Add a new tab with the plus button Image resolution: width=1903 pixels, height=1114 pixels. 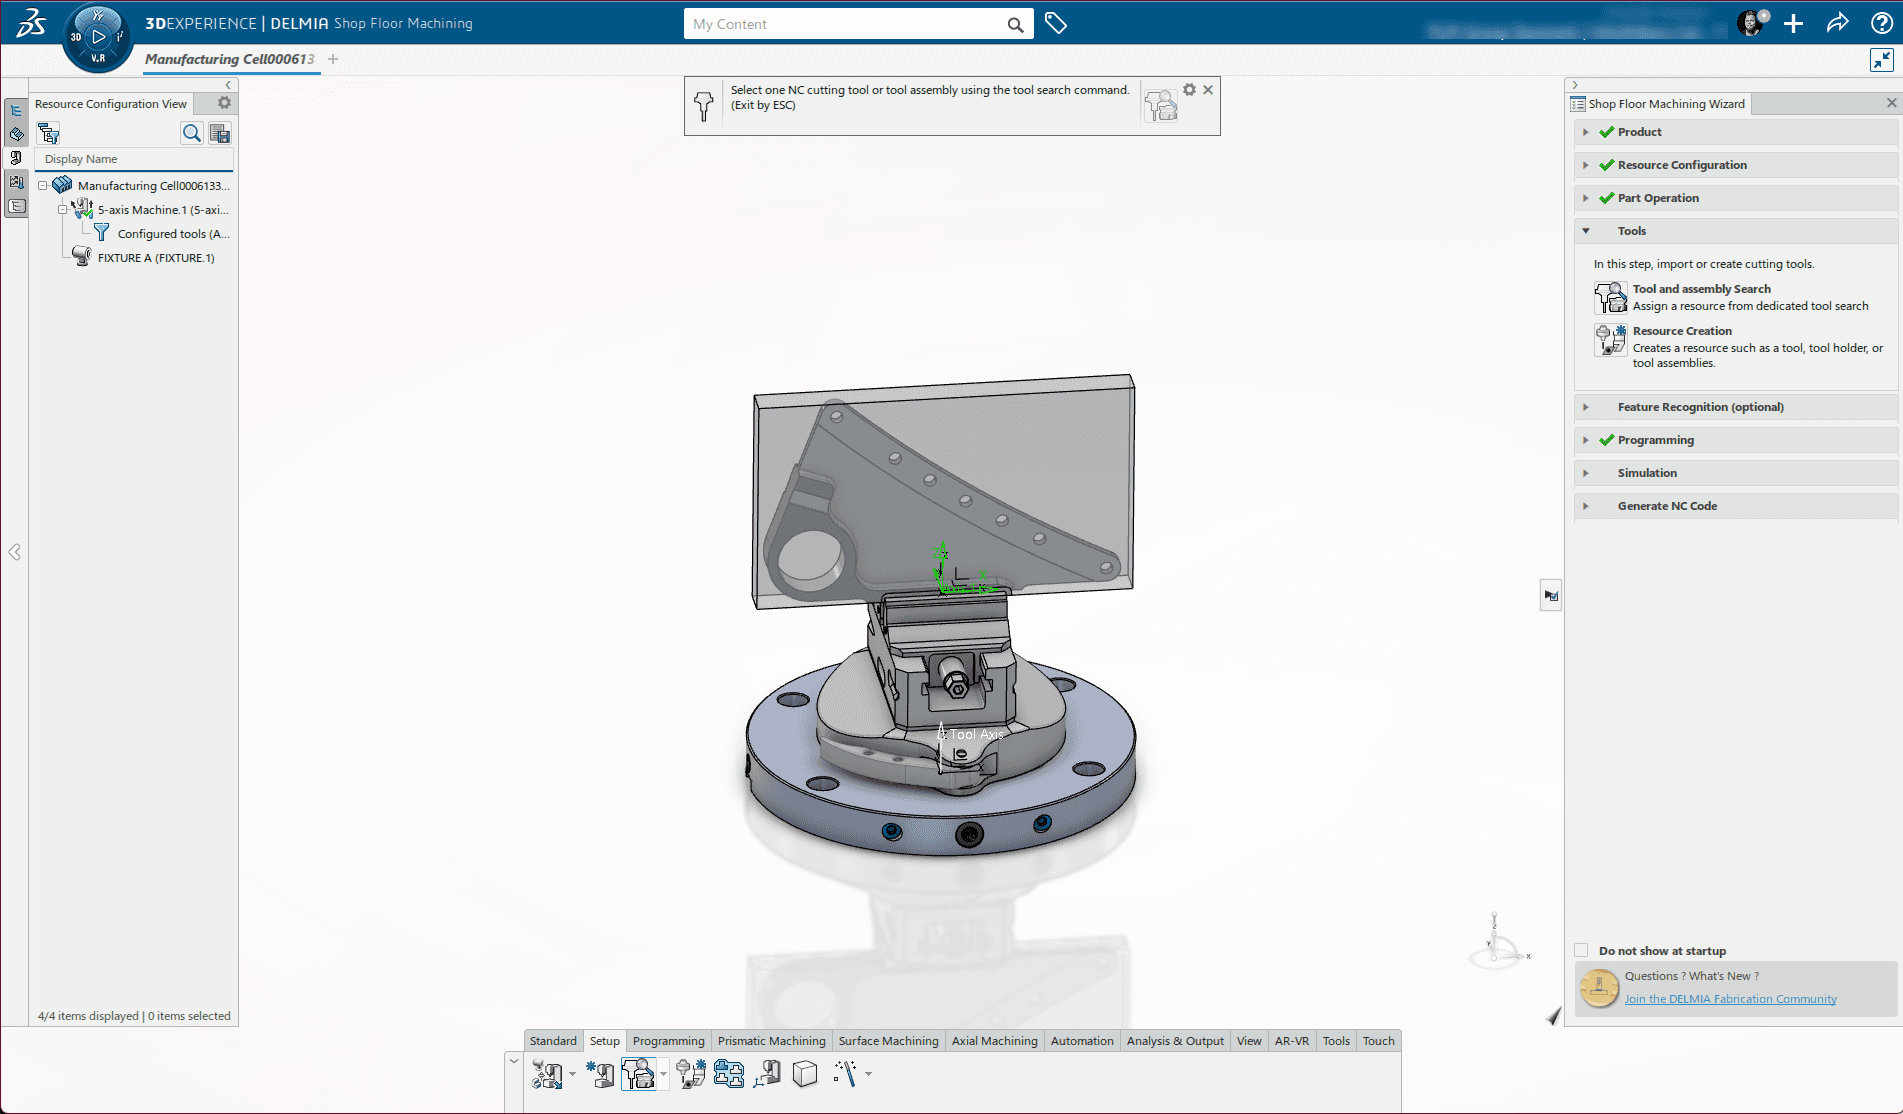333,59
